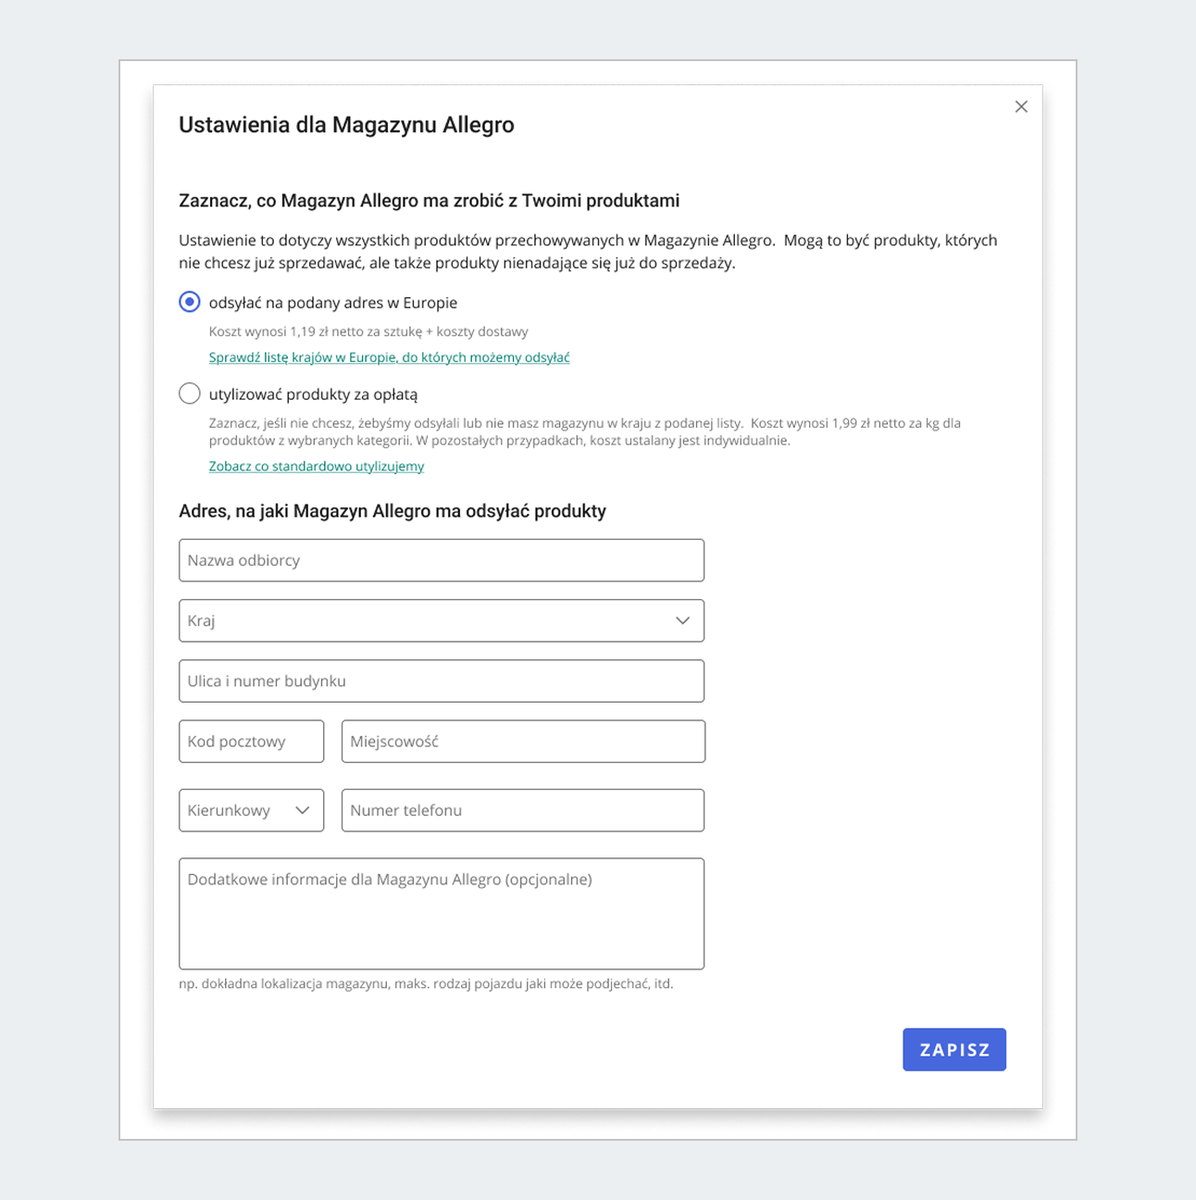Open link Zobacz co standardowo utylizujemy
Image resolution: width=1196 pixels, height=1200 pixels.
(316, 467)
